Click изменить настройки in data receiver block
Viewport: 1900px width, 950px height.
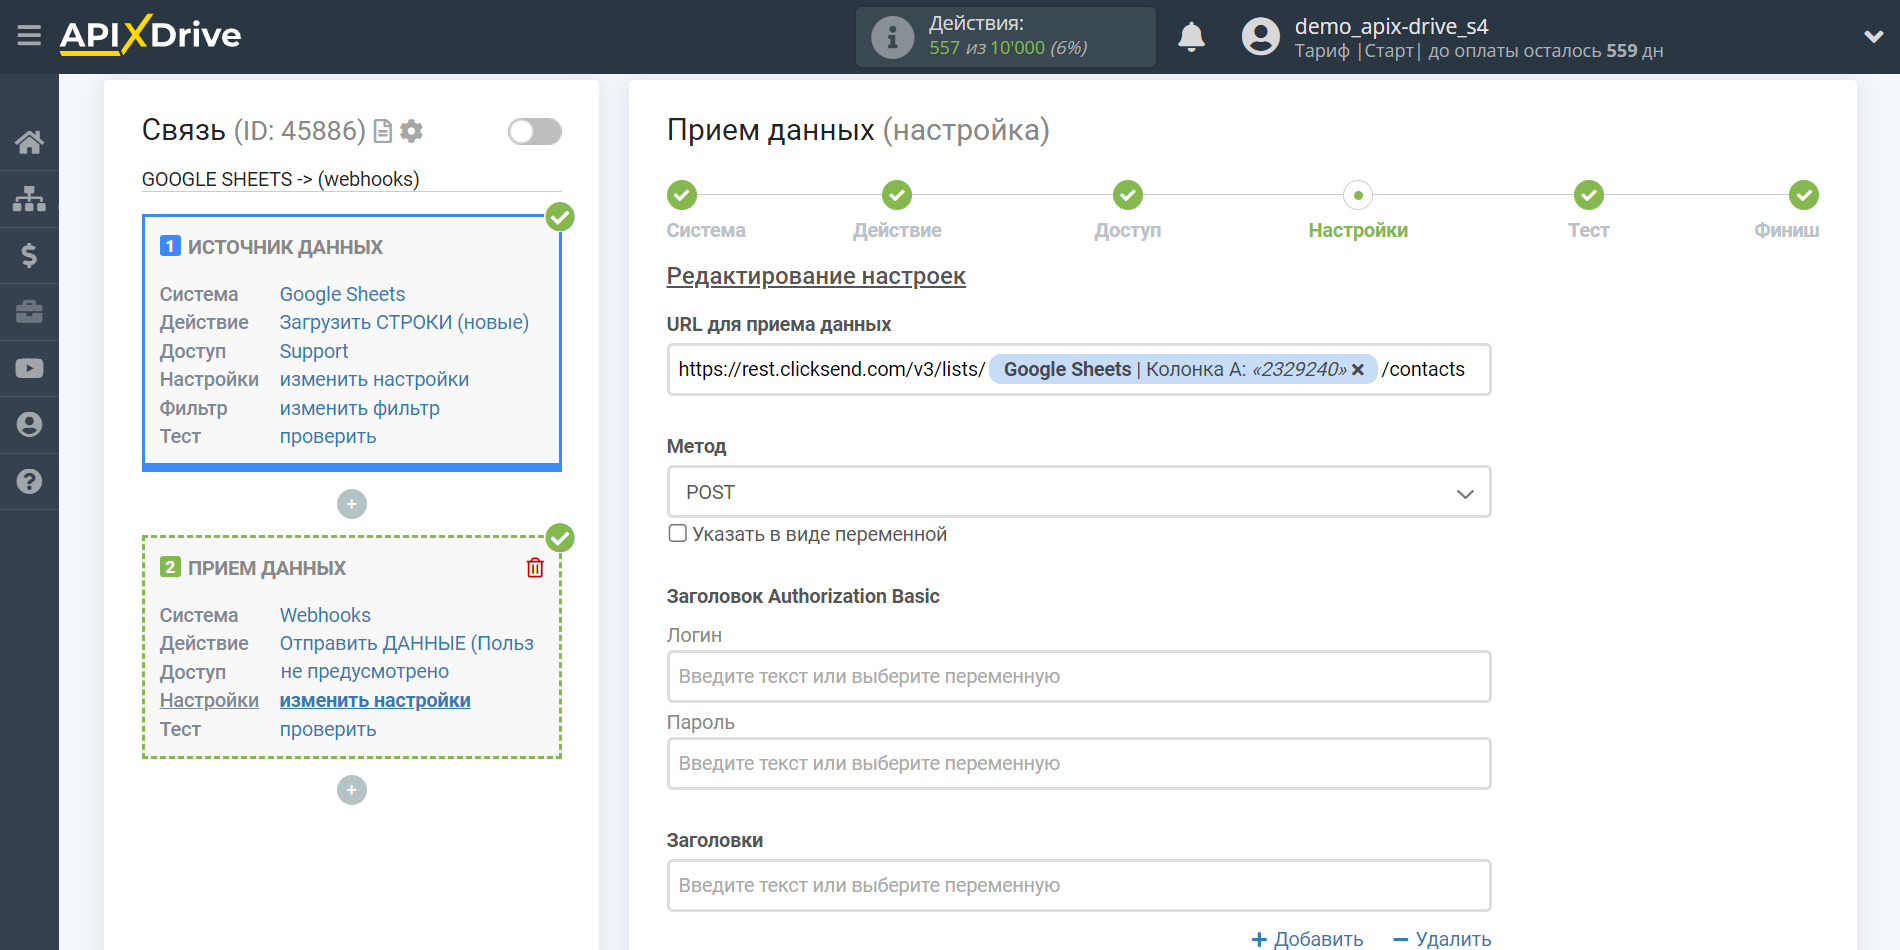[x=375, y=700]
